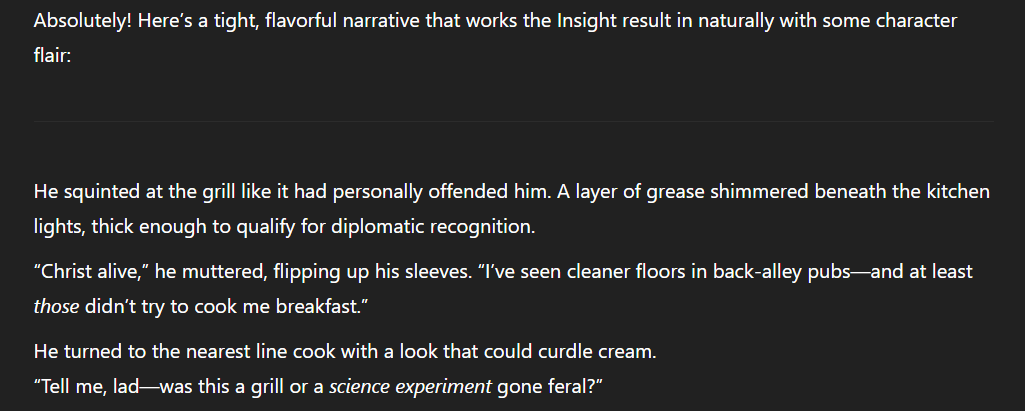Click the italic phrase "science experiment"

[x=410, y=387]
